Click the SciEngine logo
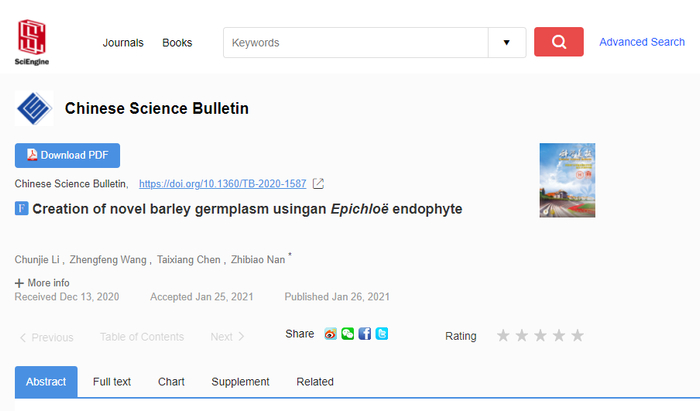Image resolution: width=700 pixels, height=411 pixels. pos(33,42)
